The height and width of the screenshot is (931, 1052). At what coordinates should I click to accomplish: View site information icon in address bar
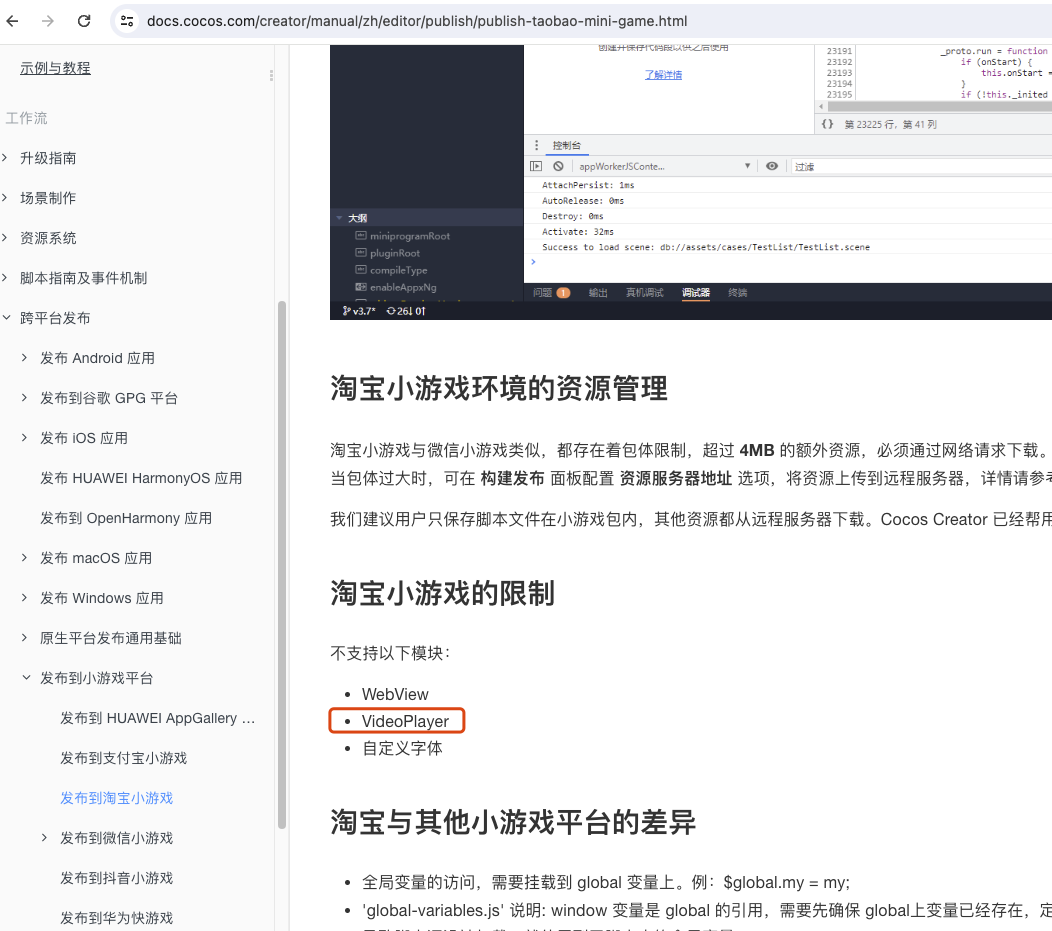click(x=127, y=21)
